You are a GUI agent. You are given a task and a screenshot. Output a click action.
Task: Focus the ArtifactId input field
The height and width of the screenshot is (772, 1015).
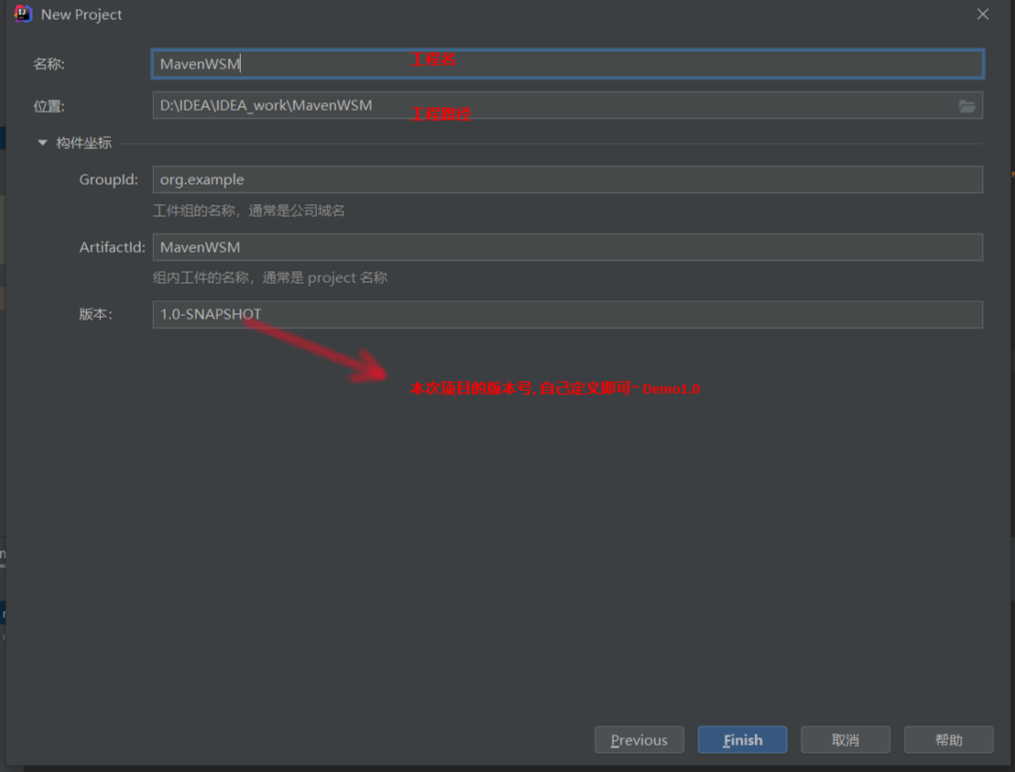[x=568, y=247]
